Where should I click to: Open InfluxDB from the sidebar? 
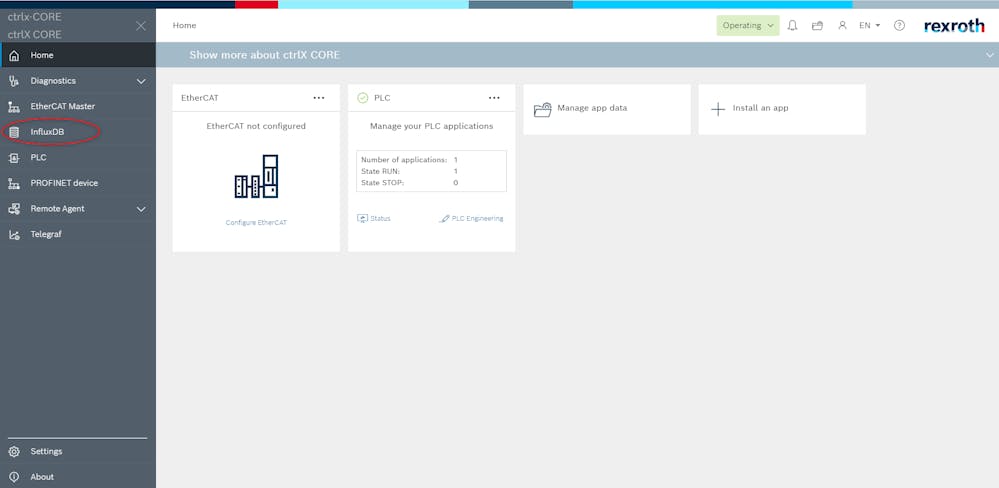tap(78, 132)
